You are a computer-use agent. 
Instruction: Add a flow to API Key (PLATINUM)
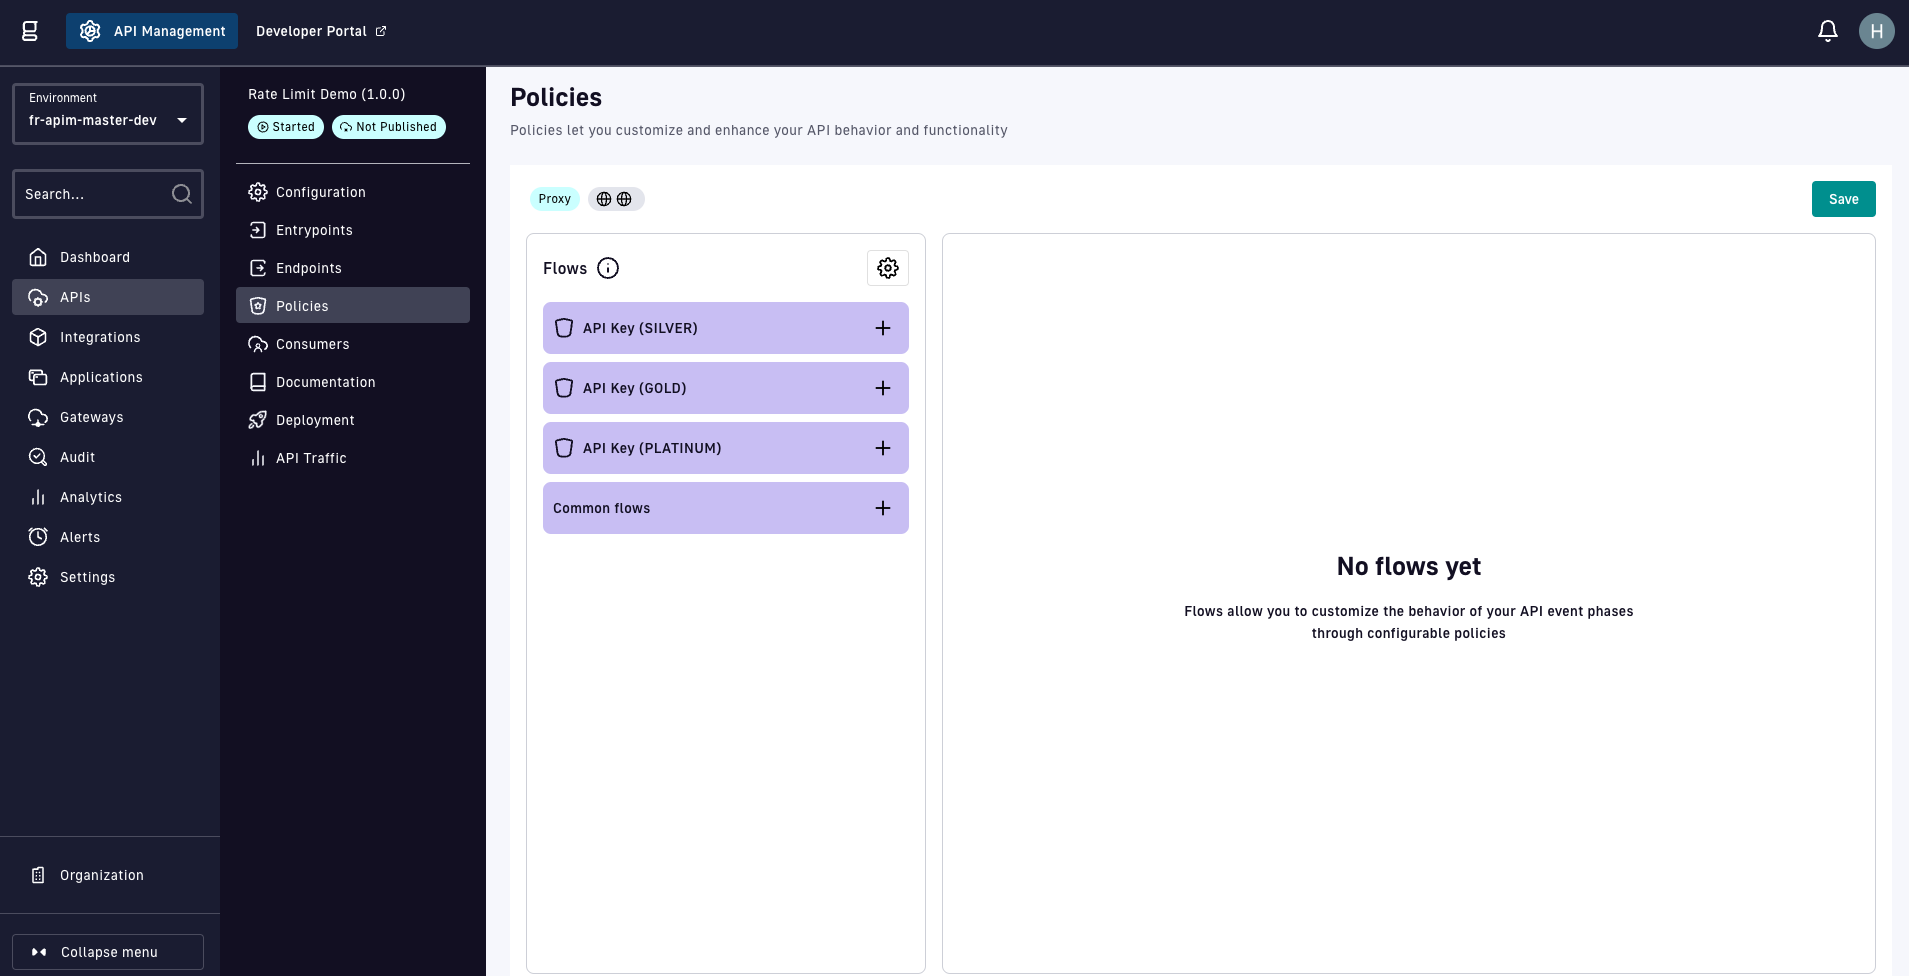pos(882,448)
